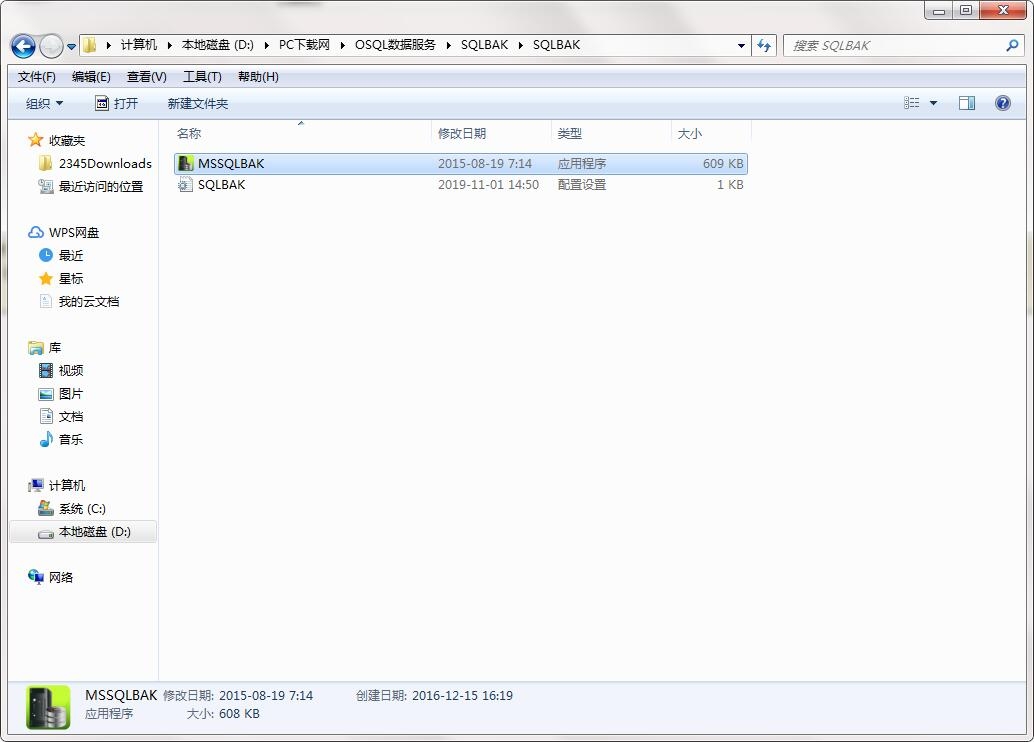Click the 最近 clock icon
1034x742 pixels.
pyautogui.click(x=46, y=255)
